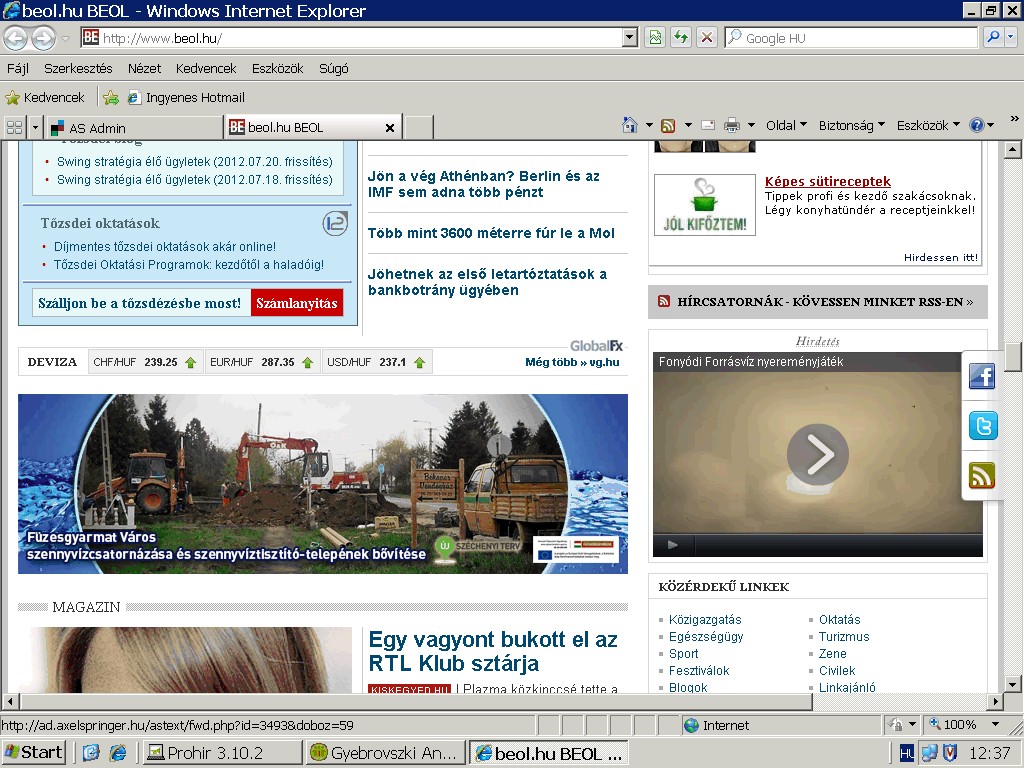This screenshot has height=768, width=1024.
Task: Click the Jól kifőztem! recipe logo
Action: pos(705,205)
